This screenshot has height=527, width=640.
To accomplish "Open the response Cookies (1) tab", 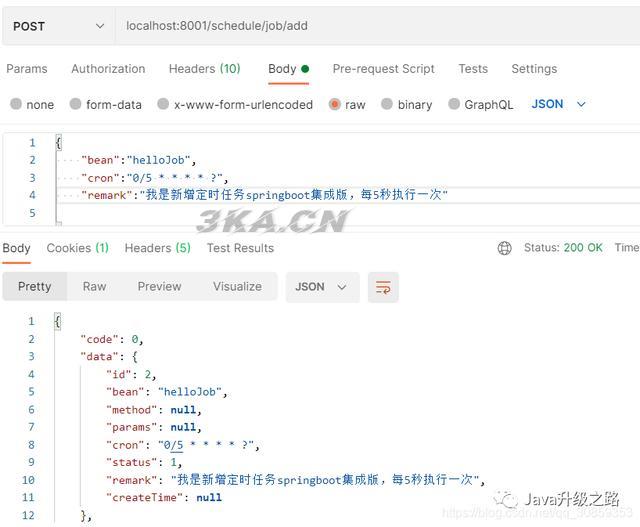I will coord(78,248).
